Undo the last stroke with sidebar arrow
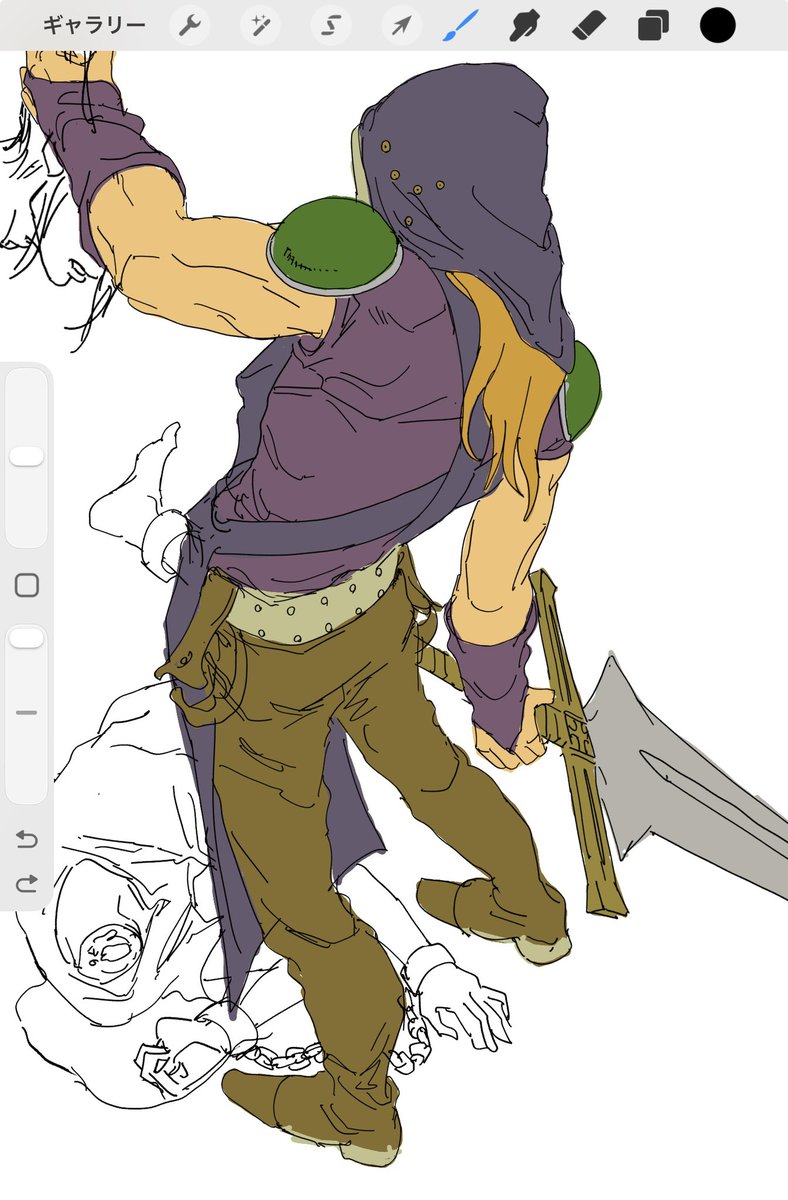788x1200 pixels. tap(27, 839)
